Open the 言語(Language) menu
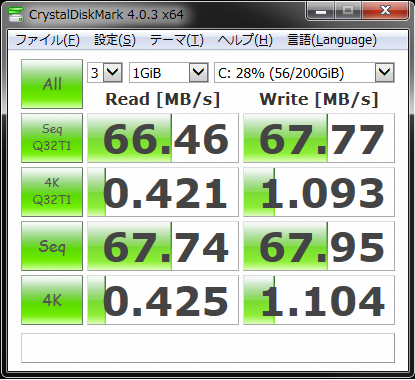Screen dimensions: 415x380 coord(332,40)
